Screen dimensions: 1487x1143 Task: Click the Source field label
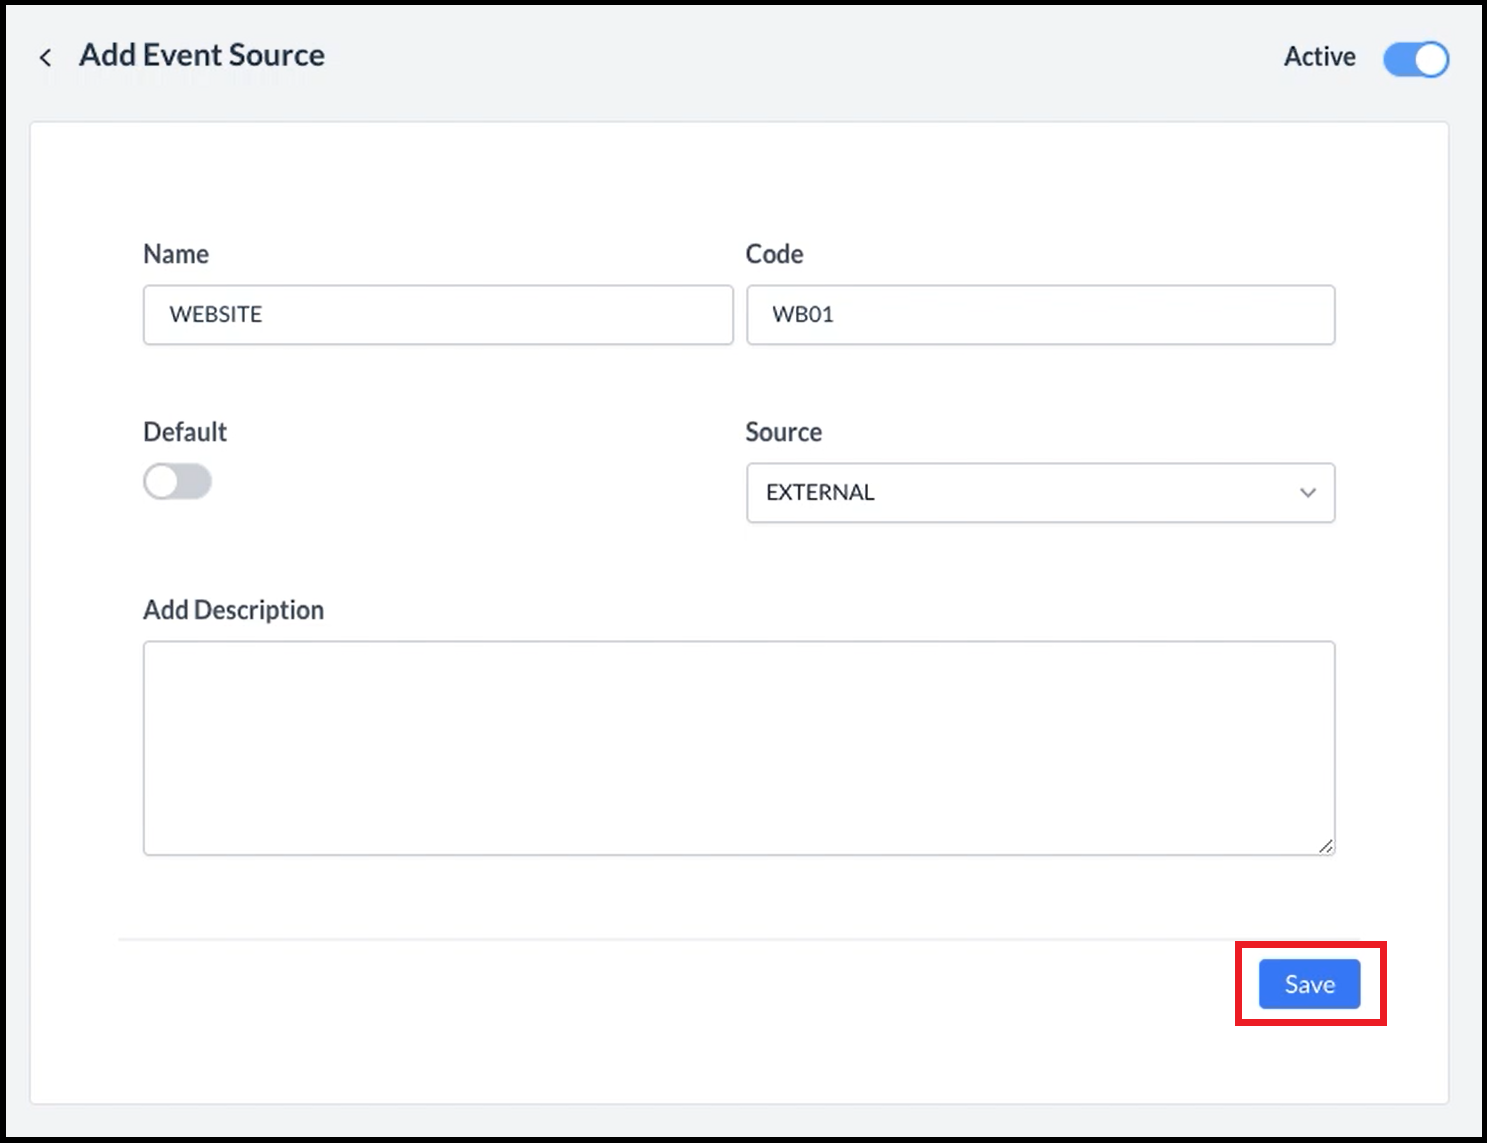point(783,432)
